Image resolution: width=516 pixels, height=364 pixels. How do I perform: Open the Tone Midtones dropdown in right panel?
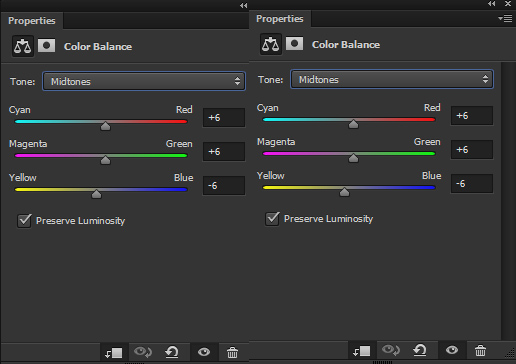[392, 79]
